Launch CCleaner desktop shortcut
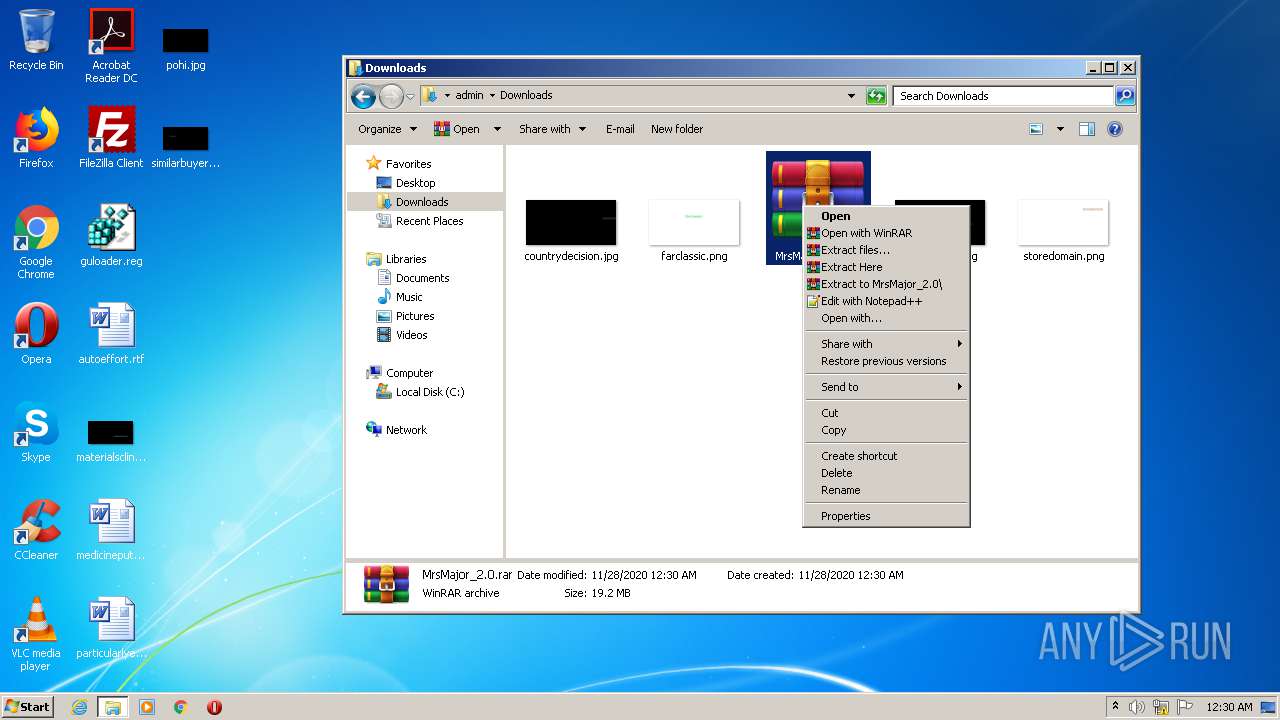 (36, 530)
